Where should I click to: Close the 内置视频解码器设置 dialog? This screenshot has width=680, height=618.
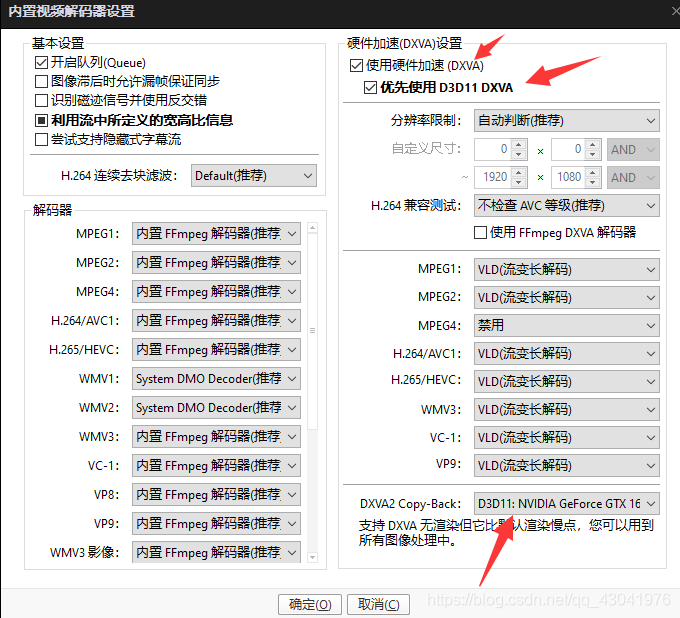[674, 11]
